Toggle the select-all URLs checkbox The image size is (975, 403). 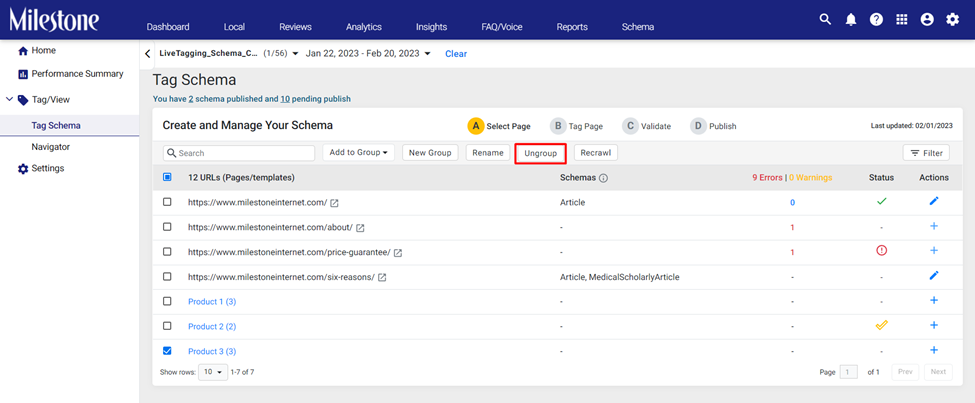(x=167, y=177)
